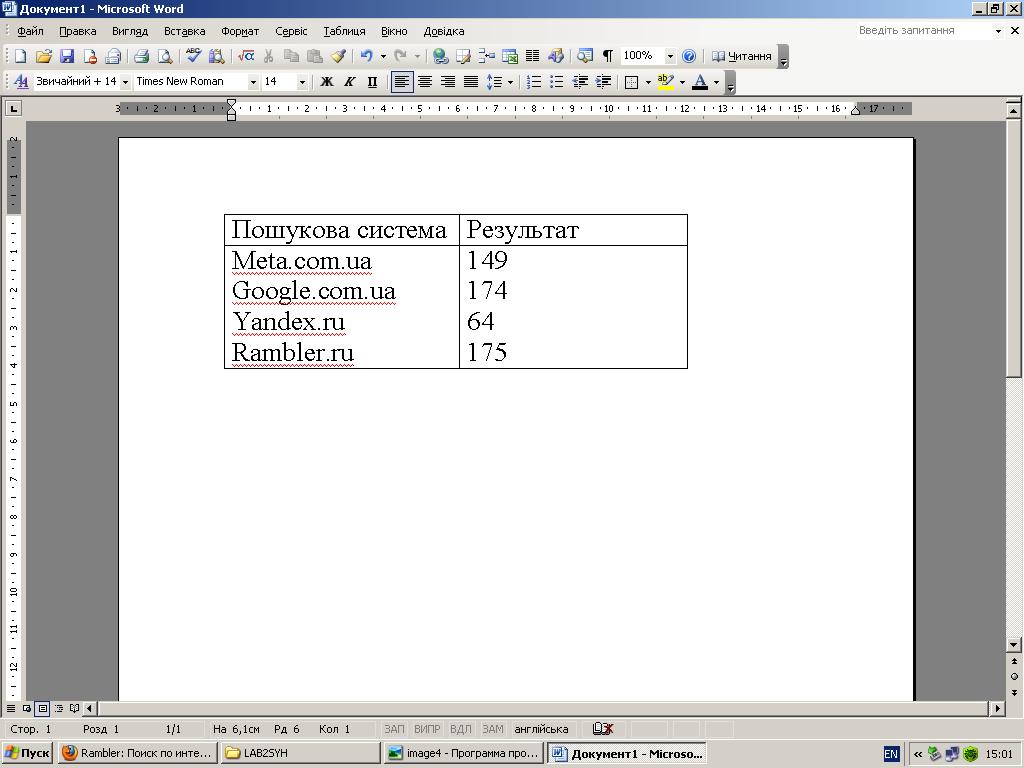
Task: Create a new blank document
Action: (x=20, y=56)
